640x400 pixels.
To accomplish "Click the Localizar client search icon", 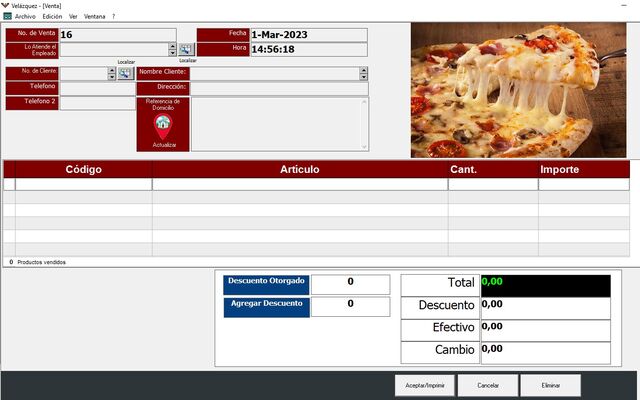I will [125, 73].
